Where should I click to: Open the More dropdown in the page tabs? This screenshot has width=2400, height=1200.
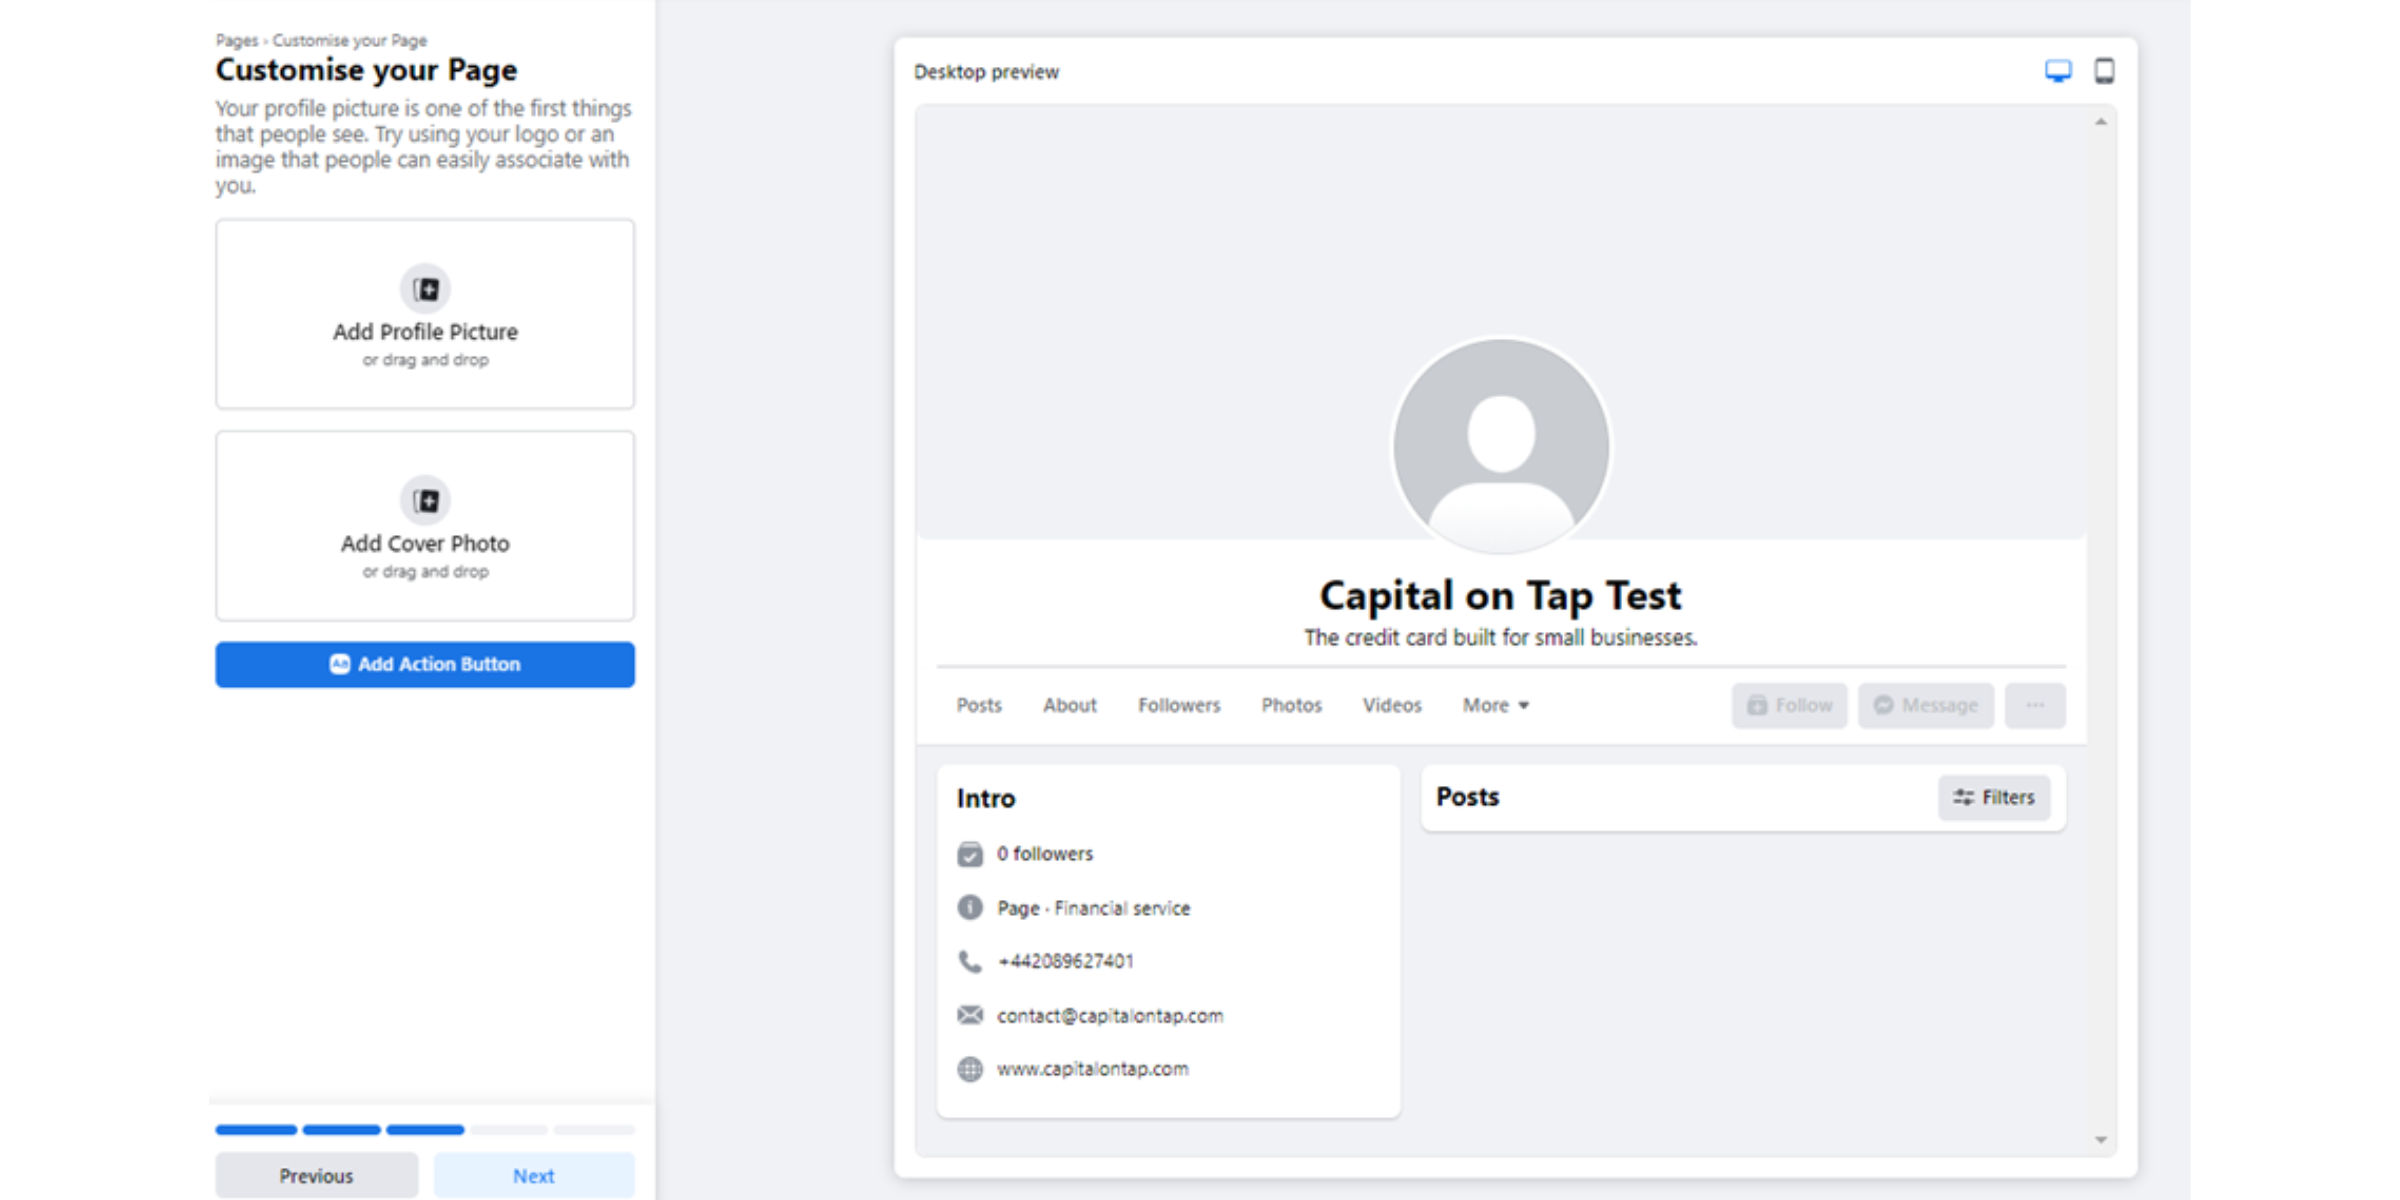[1494, 705]
